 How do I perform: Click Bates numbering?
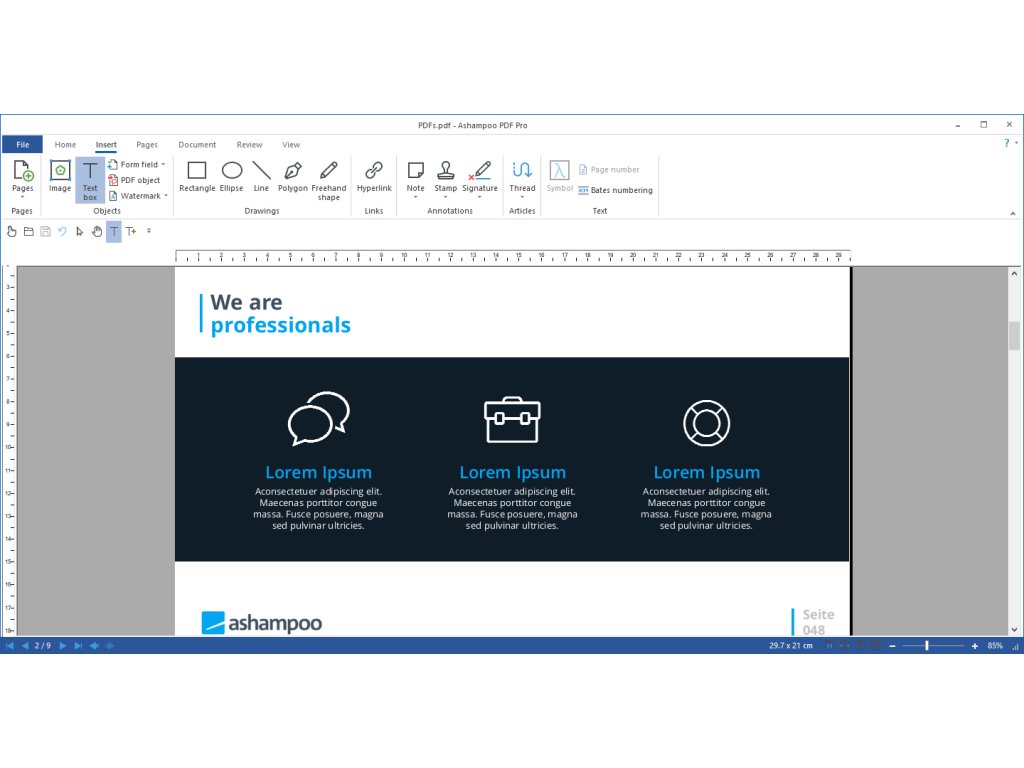pos(615,190)
